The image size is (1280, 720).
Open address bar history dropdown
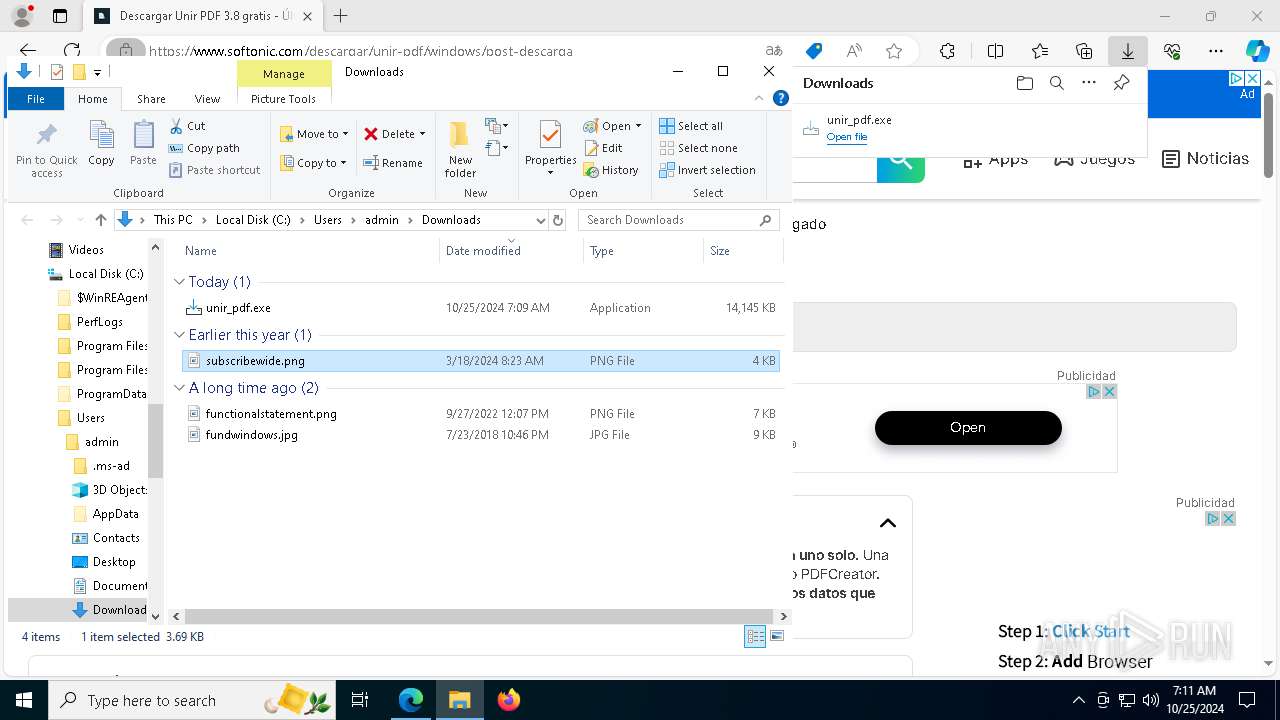click(540, 220)
